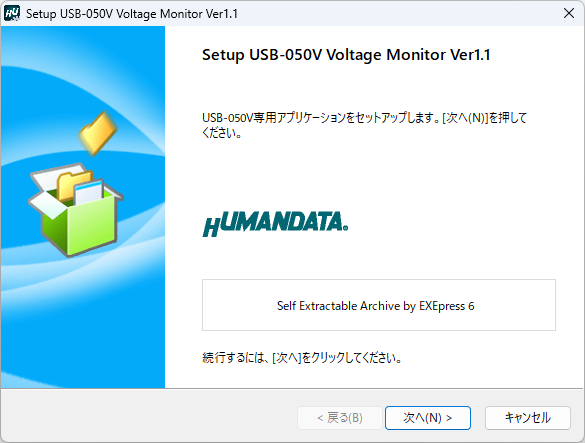Click the bold Setup USB-050V Voltage Monitor heading
This screenshot has height=443, width=585.
(x=346, y=55)
